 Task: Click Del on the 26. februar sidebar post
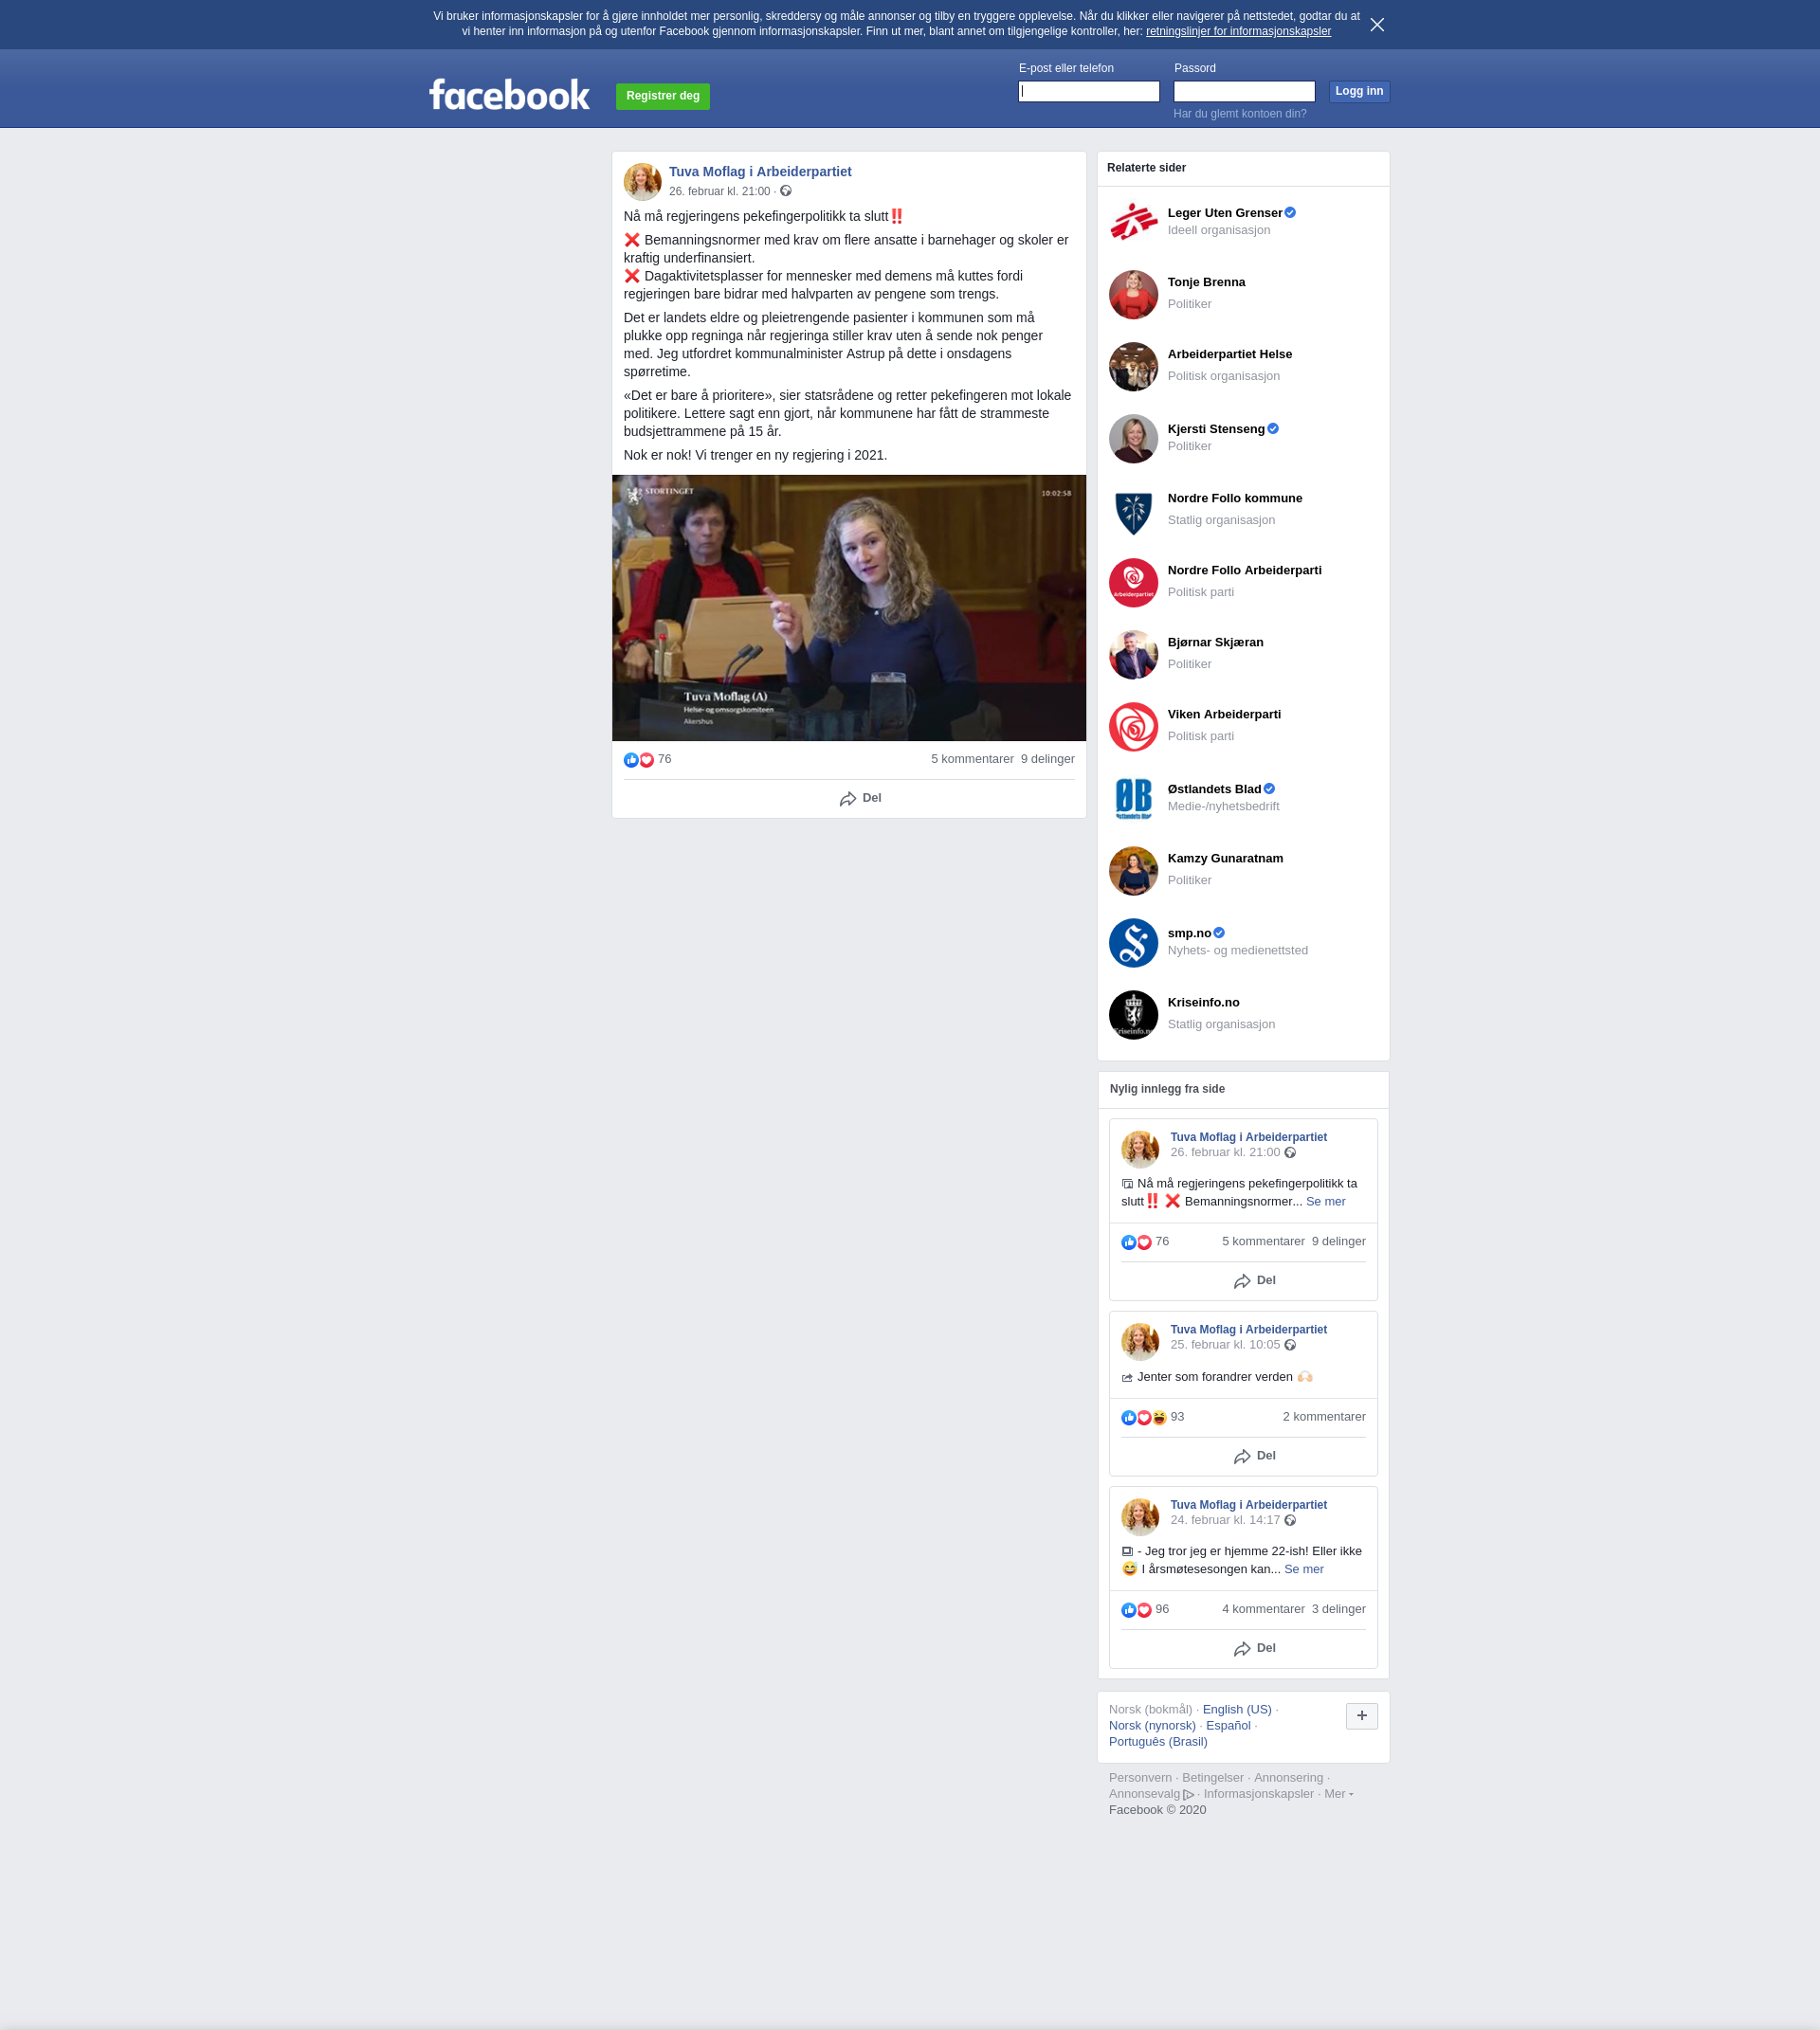[1254, 1281]
